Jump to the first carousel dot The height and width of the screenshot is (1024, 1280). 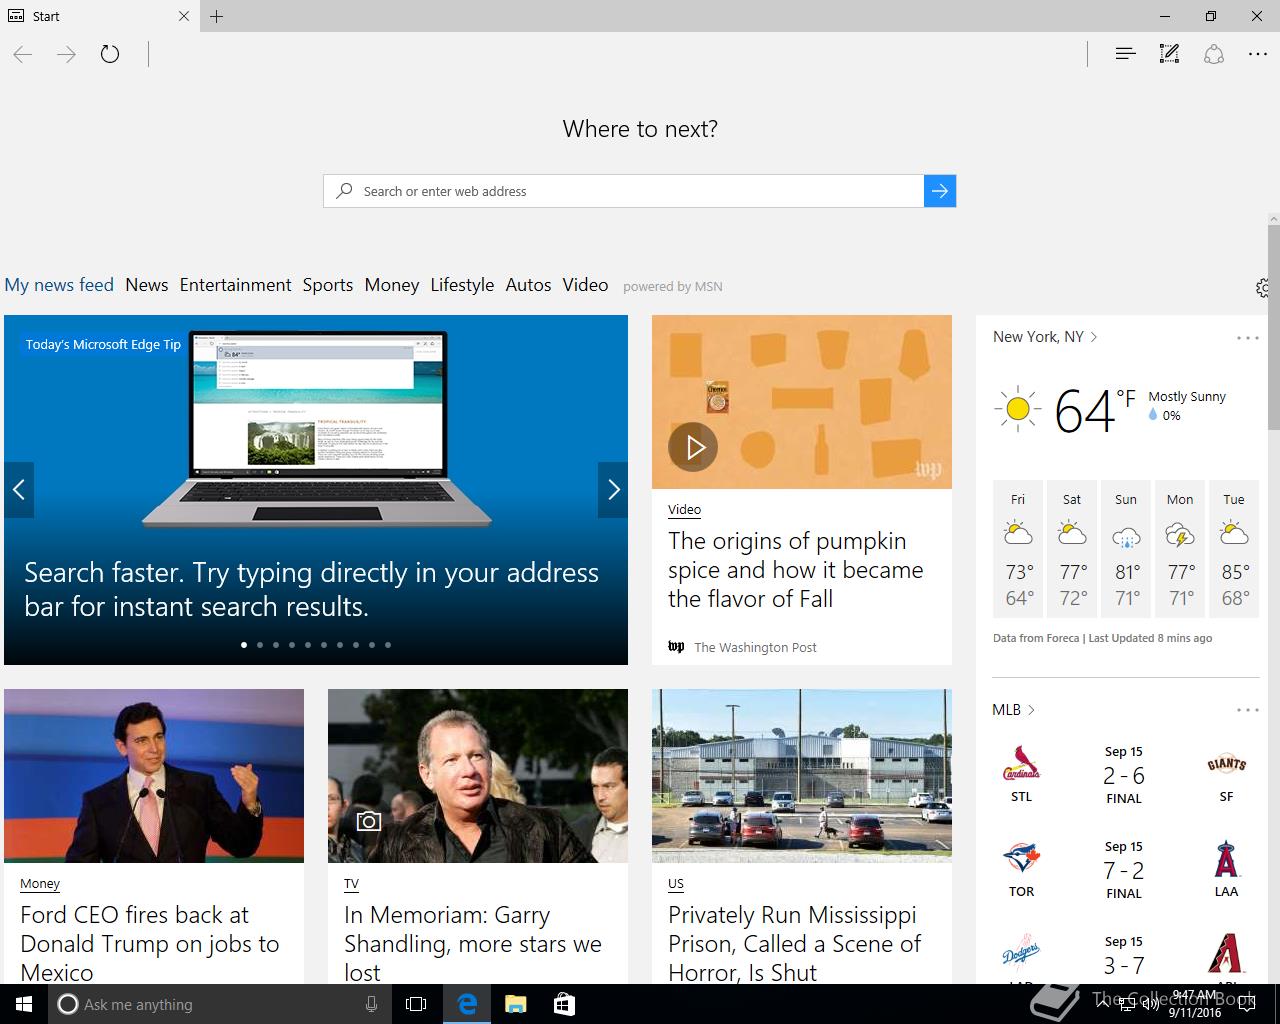244,645
